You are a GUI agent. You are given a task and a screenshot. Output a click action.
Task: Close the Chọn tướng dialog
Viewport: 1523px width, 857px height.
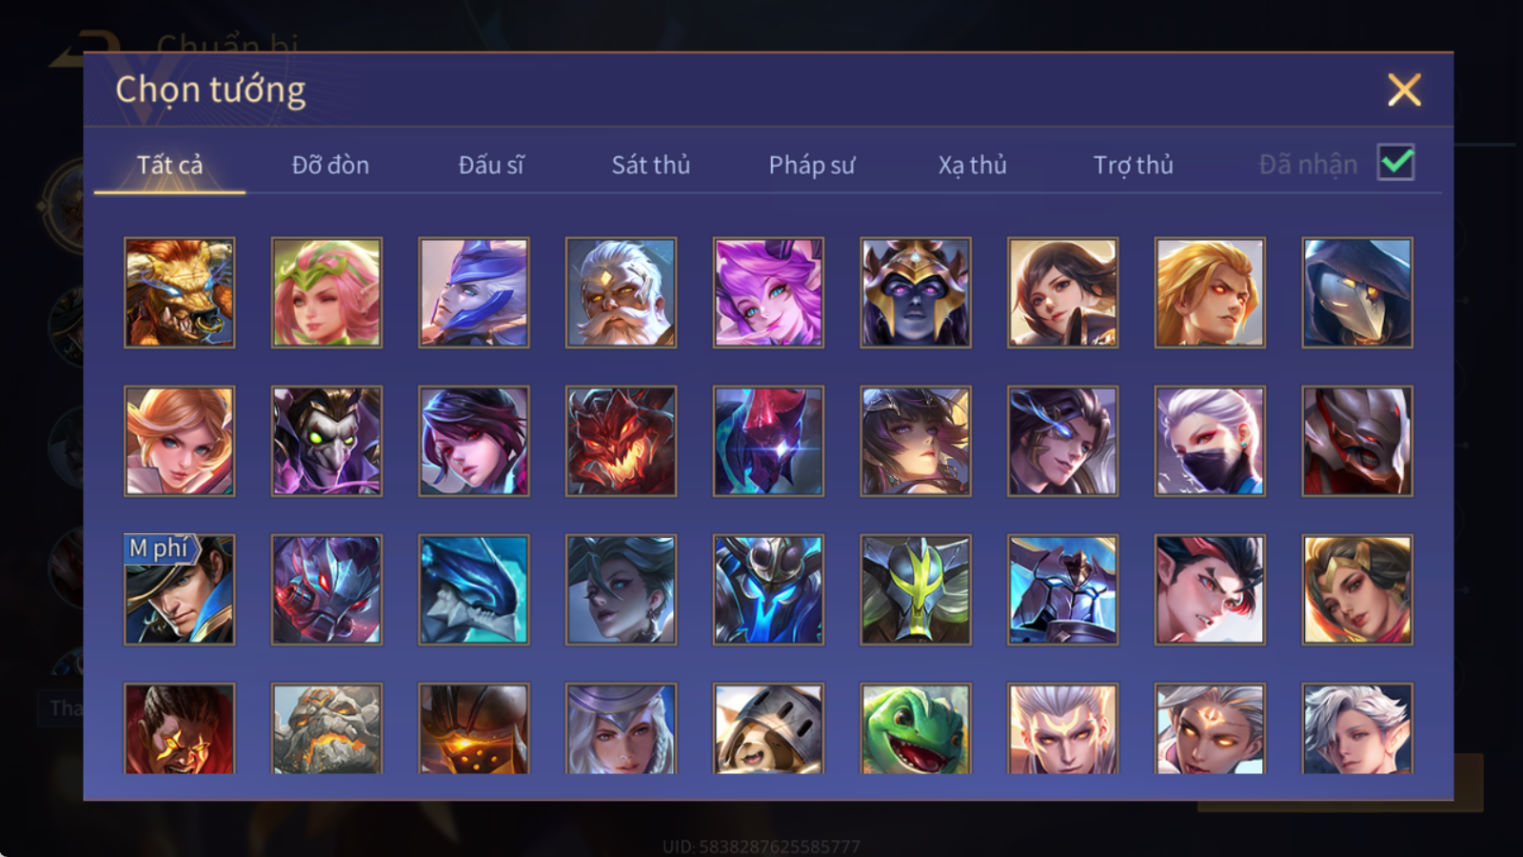(x=1404, y=90)
